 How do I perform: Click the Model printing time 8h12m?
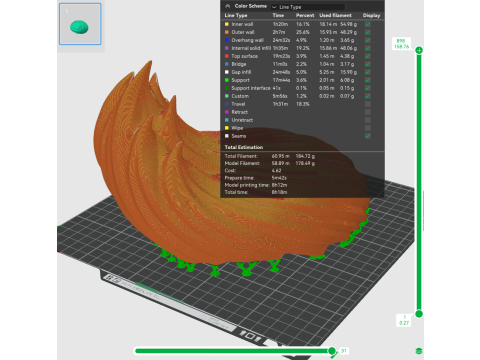pos(279,185)
